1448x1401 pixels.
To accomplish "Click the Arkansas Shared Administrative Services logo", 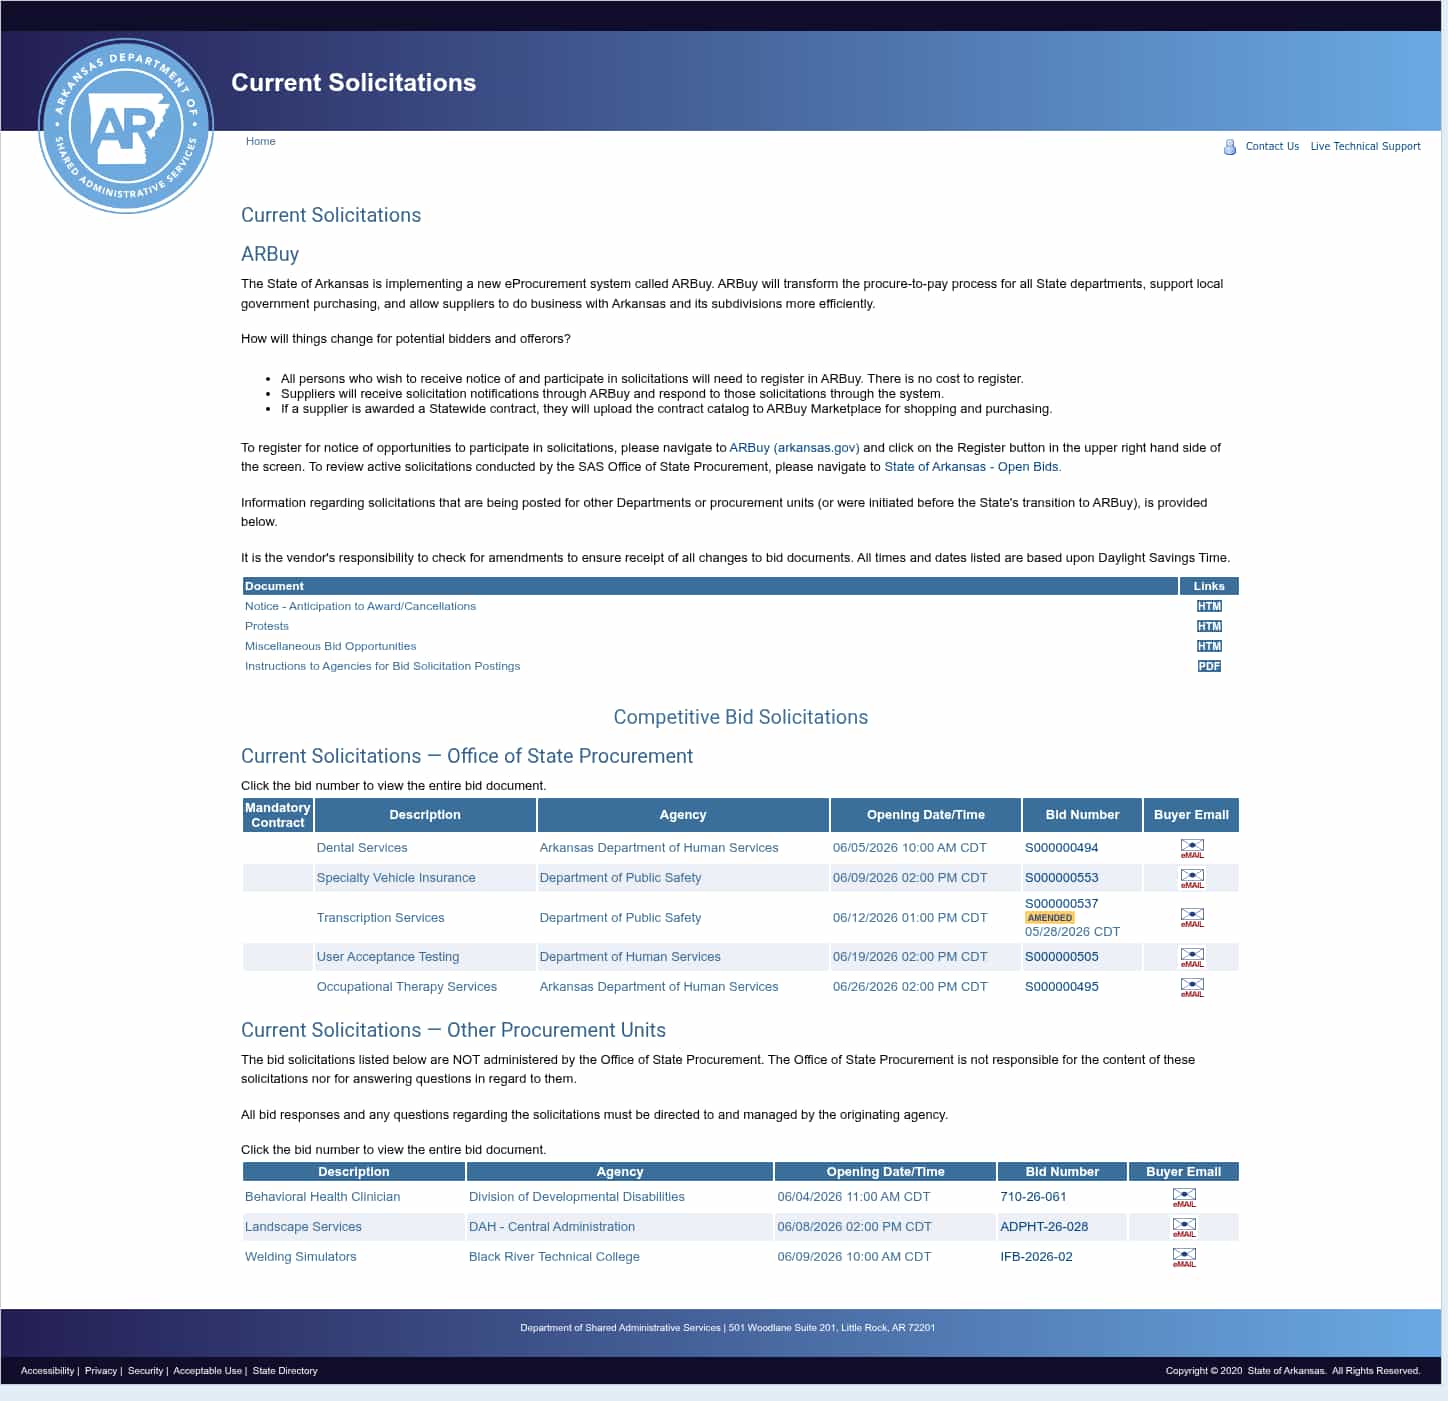I will 126,126.
